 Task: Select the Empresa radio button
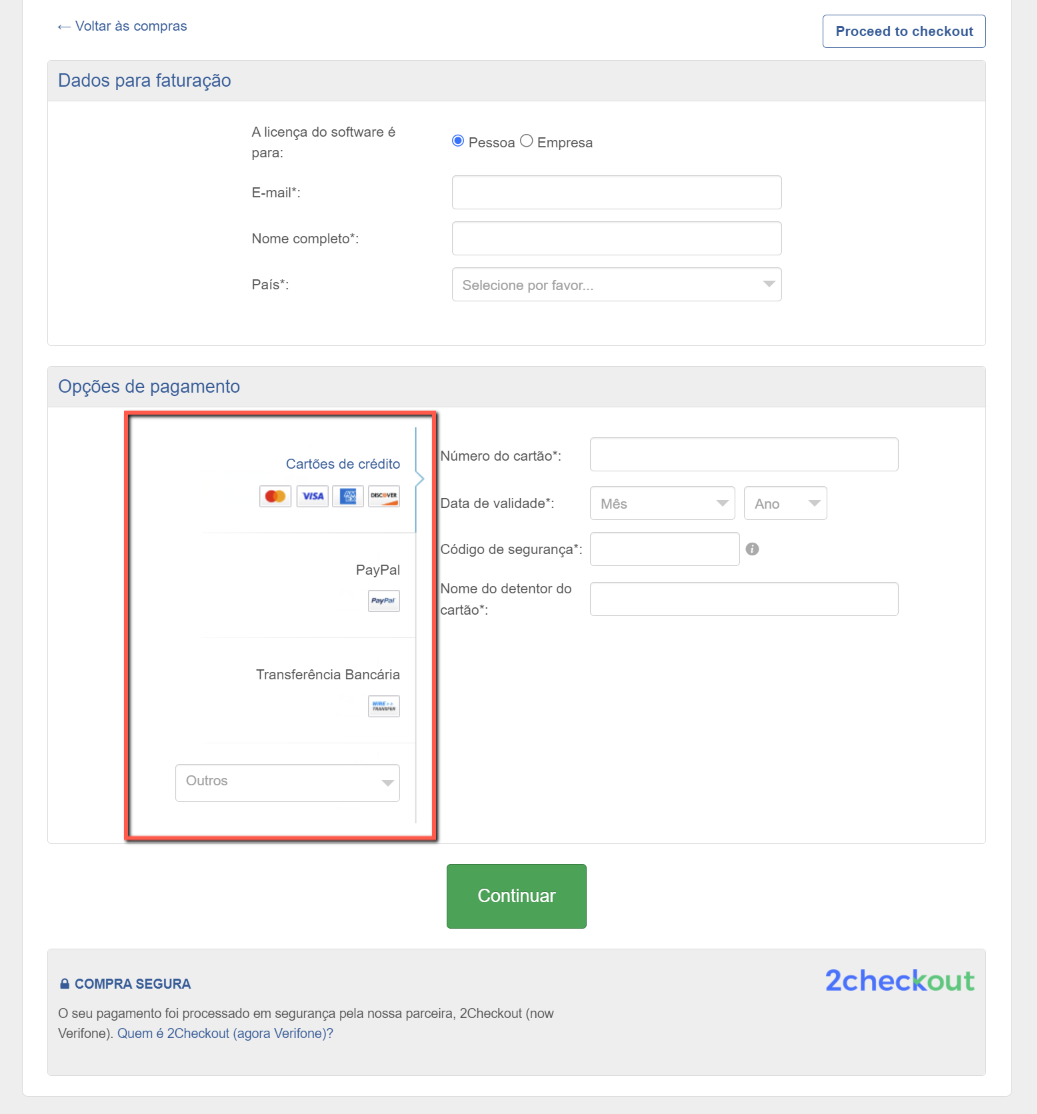point(527,140)
